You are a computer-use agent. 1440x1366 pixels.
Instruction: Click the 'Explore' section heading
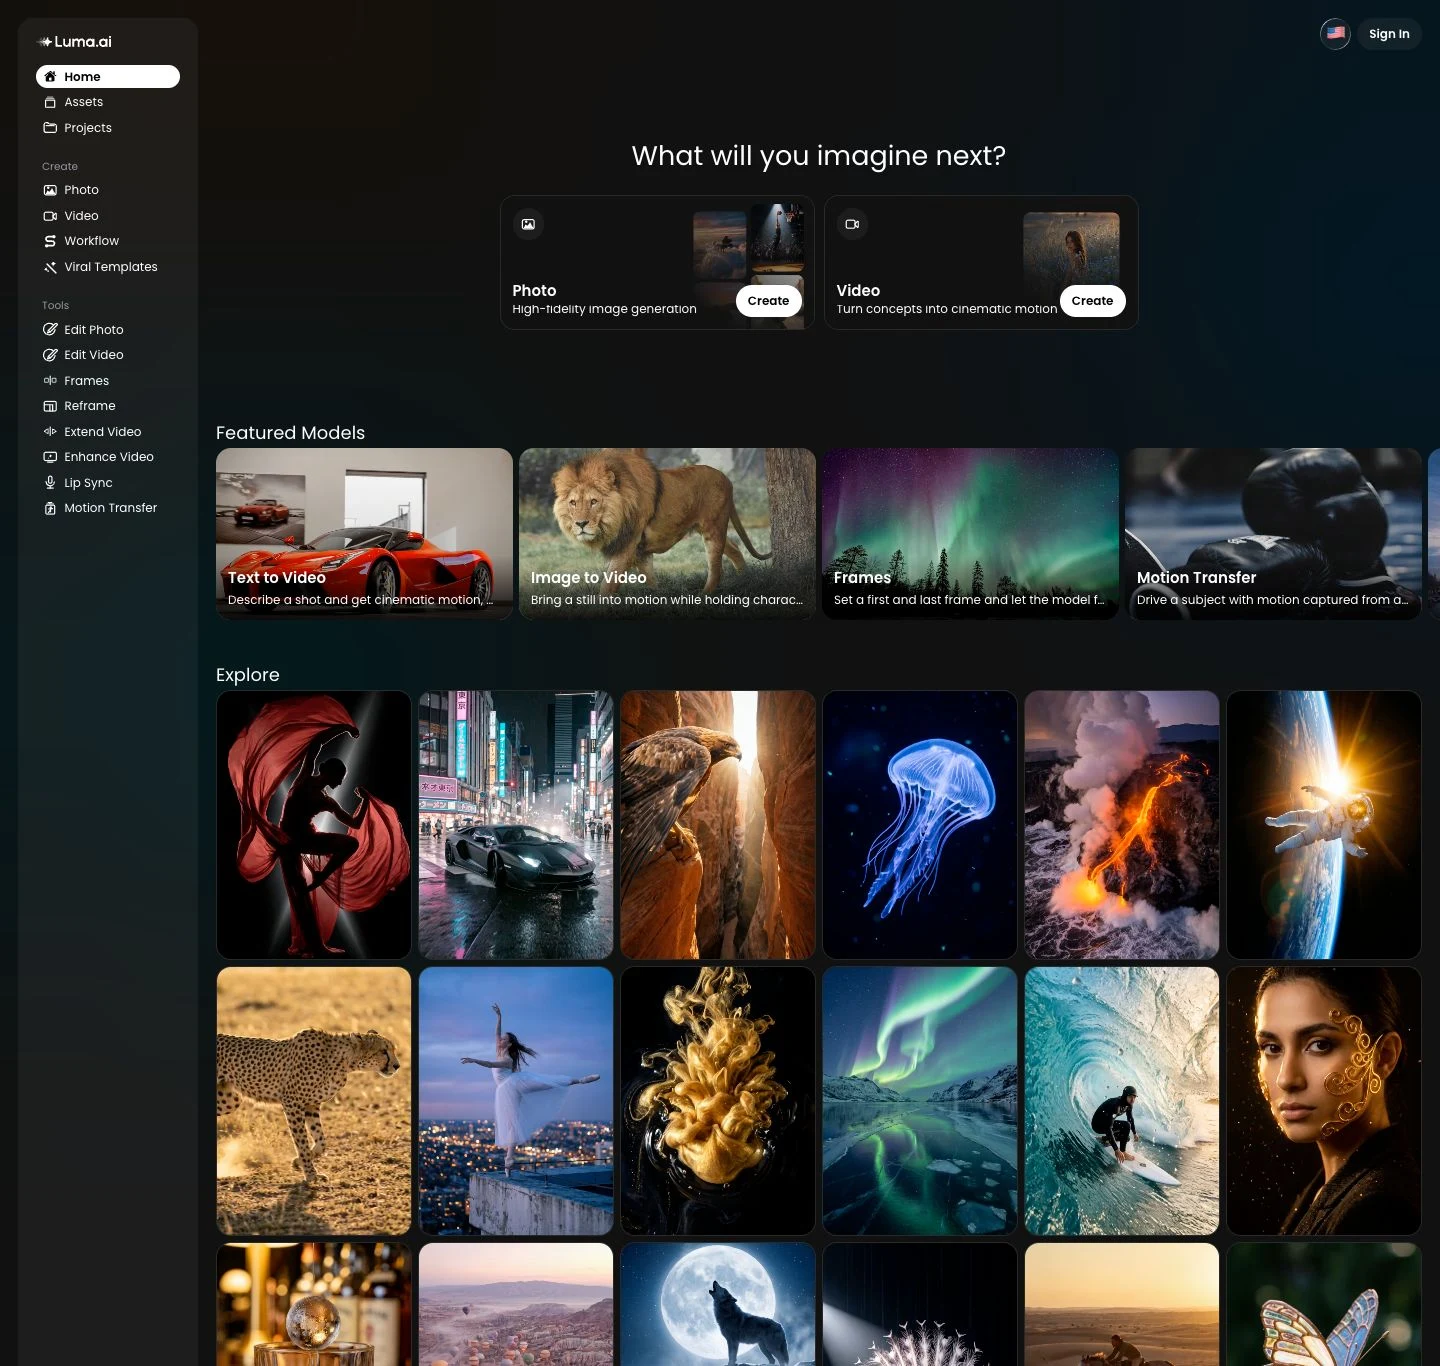tap(248, 675)
